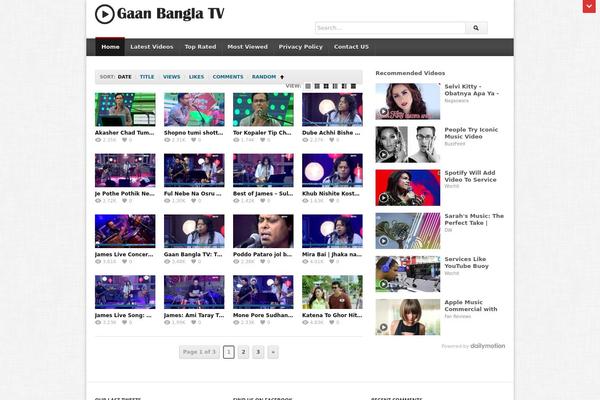The height and width of the screenshot is (400, 600).
Task: Click the heart icon under Dube Achhi Bishe
Action: point(331,140)
